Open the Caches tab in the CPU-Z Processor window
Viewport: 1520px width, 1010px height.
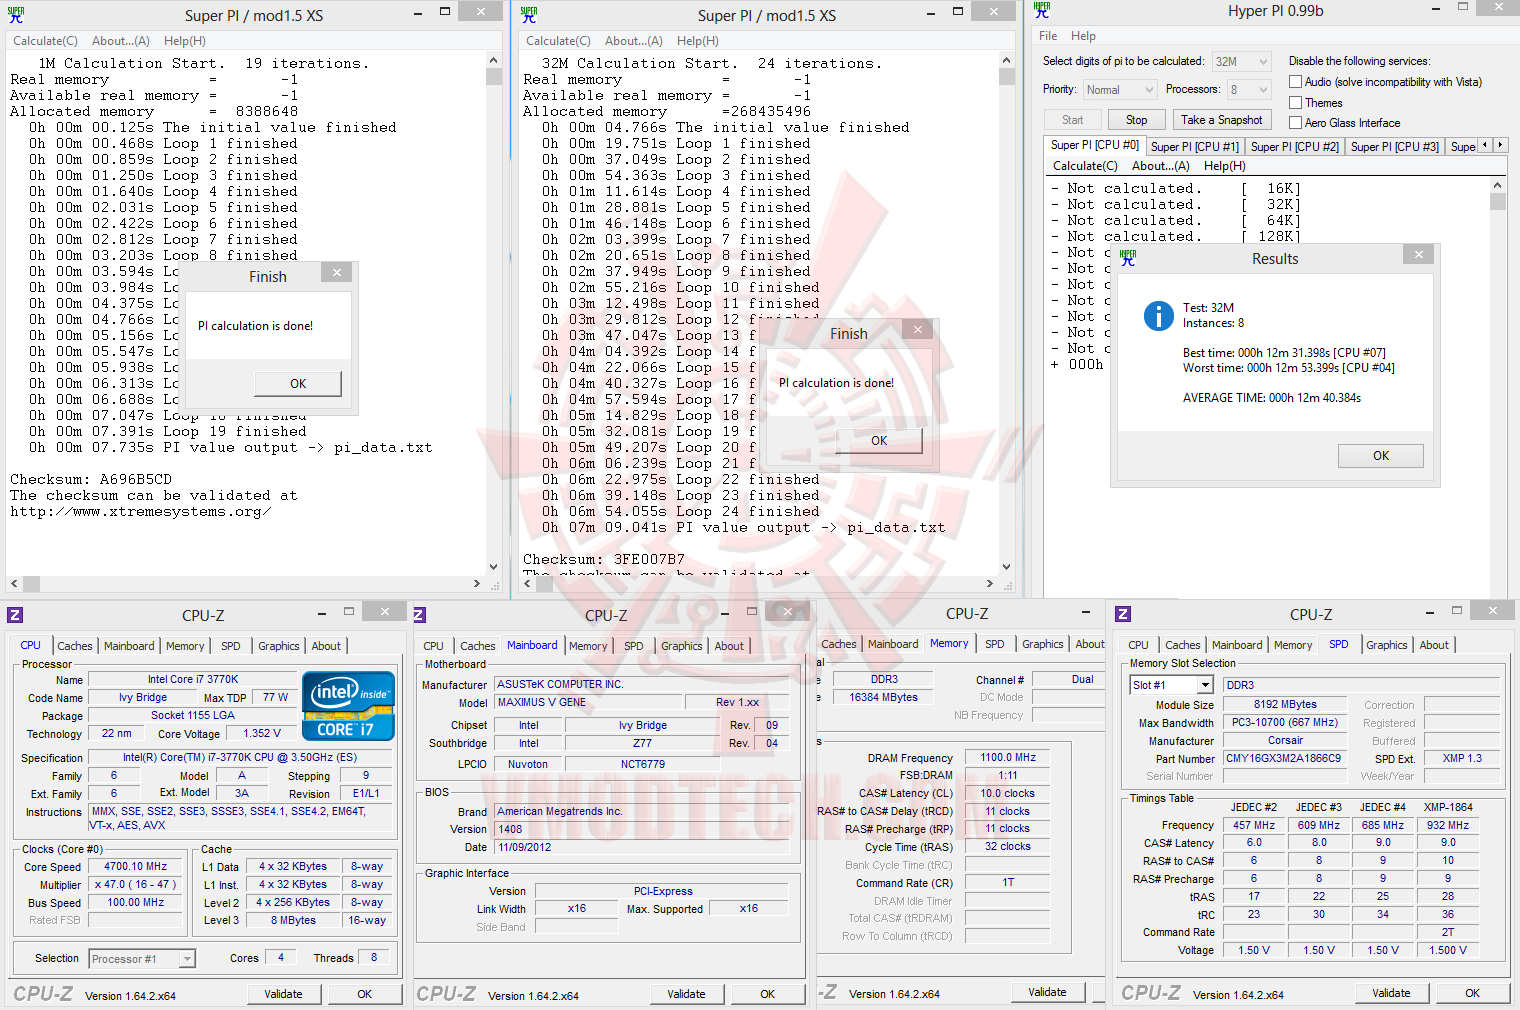tap(75, 646)
